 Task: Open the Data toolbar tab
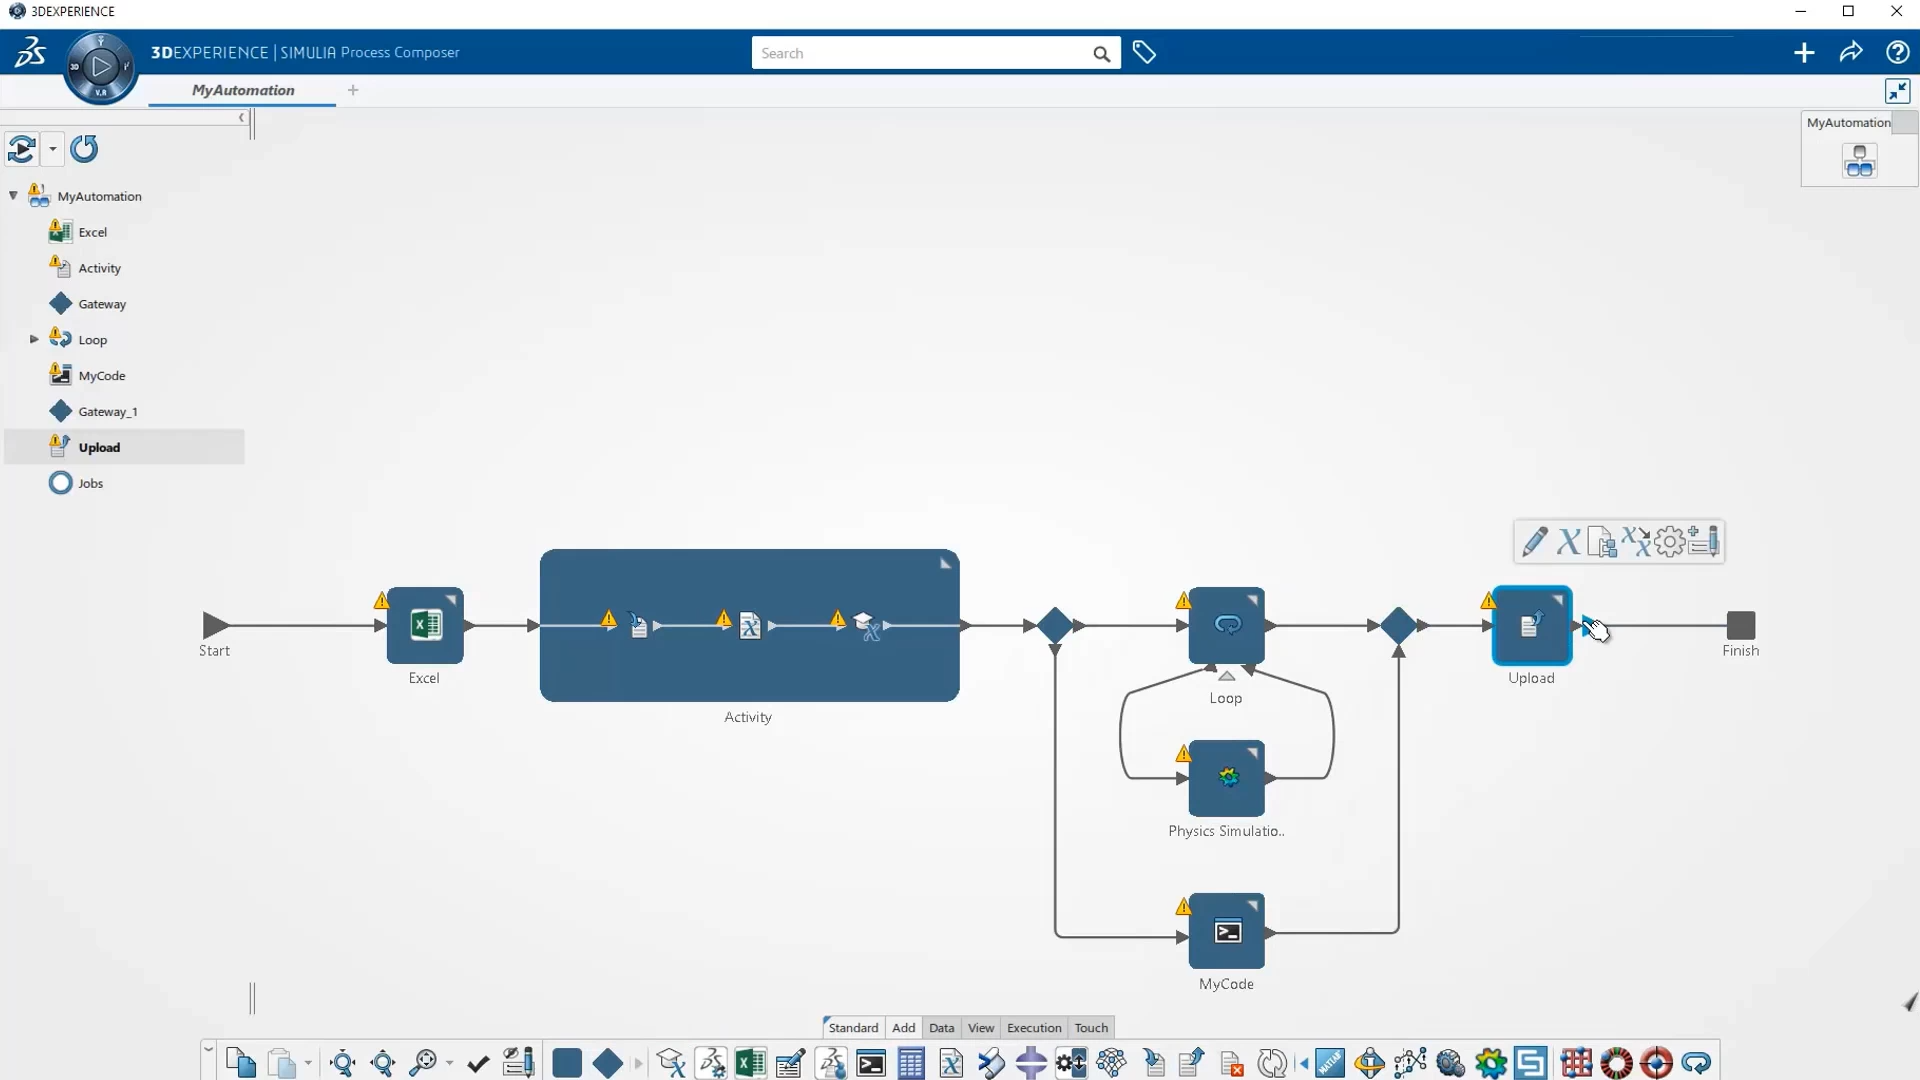click(941, 1028)
